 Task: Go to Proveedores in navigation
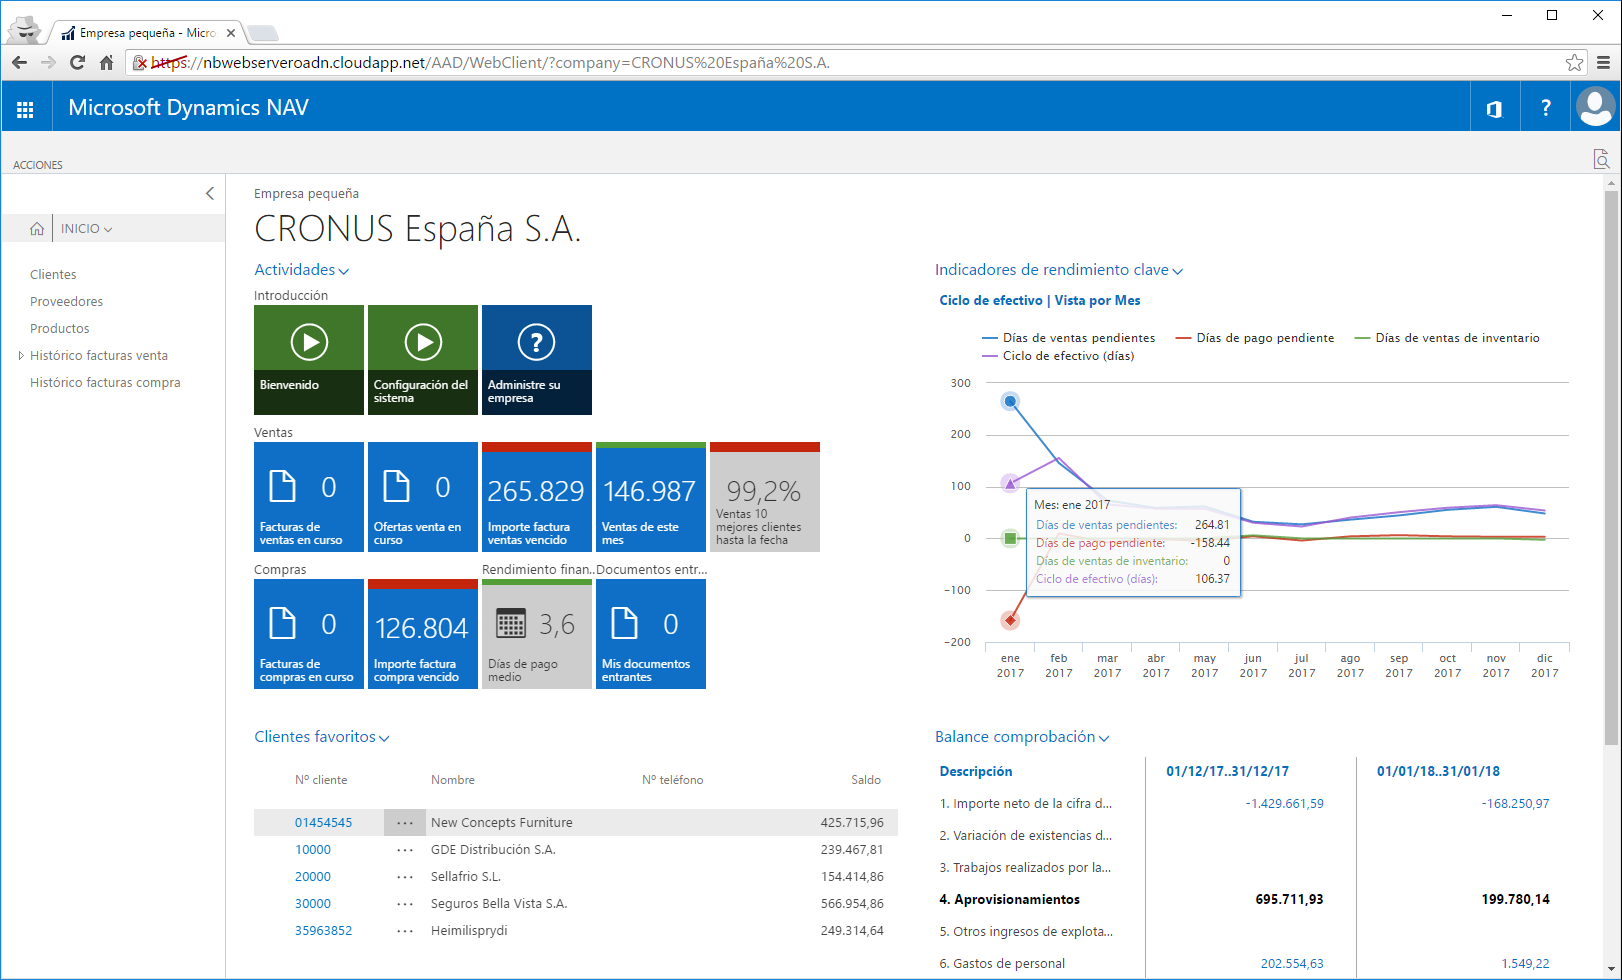pyautogui.click(x=66, y=302)
